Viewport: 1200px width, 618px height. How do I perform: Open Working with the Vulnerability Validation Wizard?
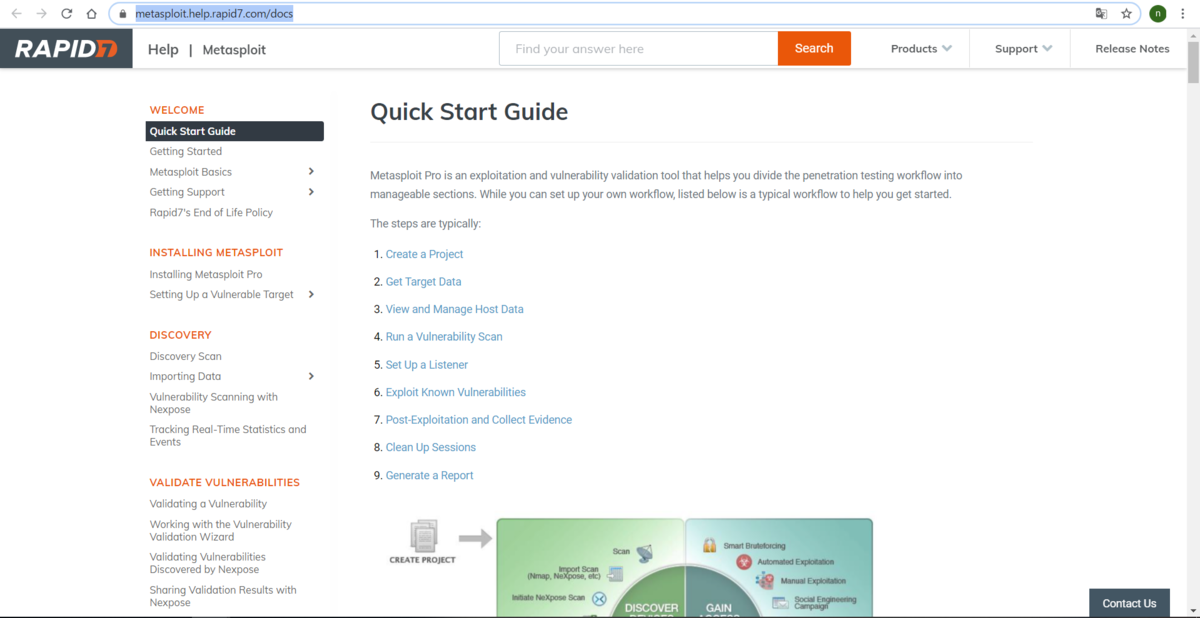click(x=221, y=530)
